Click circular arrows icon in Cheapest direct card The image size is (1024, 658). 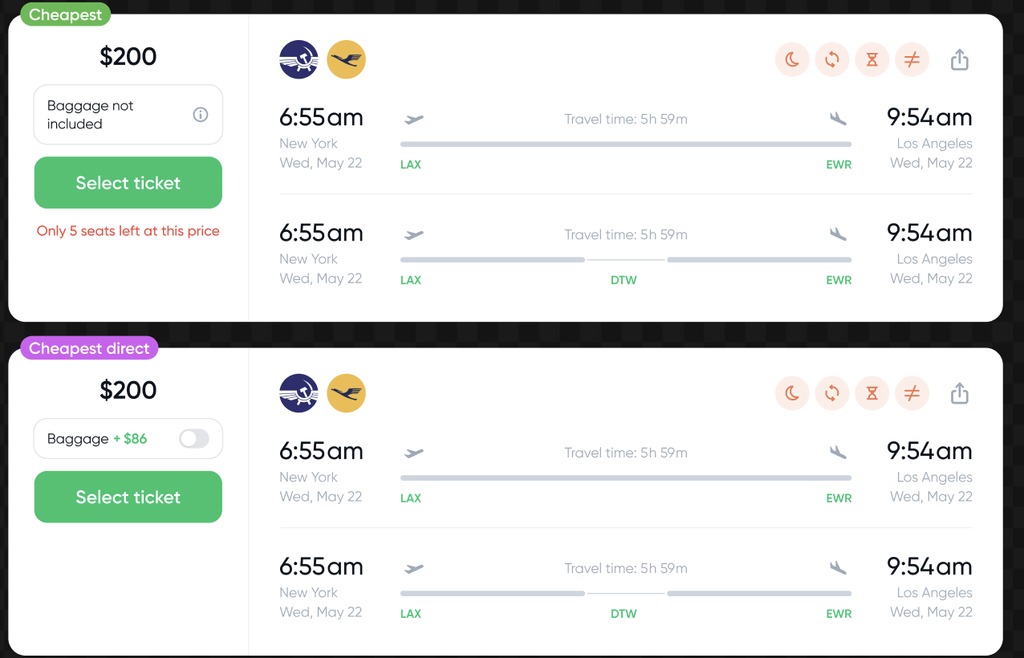tap(832, 394)
